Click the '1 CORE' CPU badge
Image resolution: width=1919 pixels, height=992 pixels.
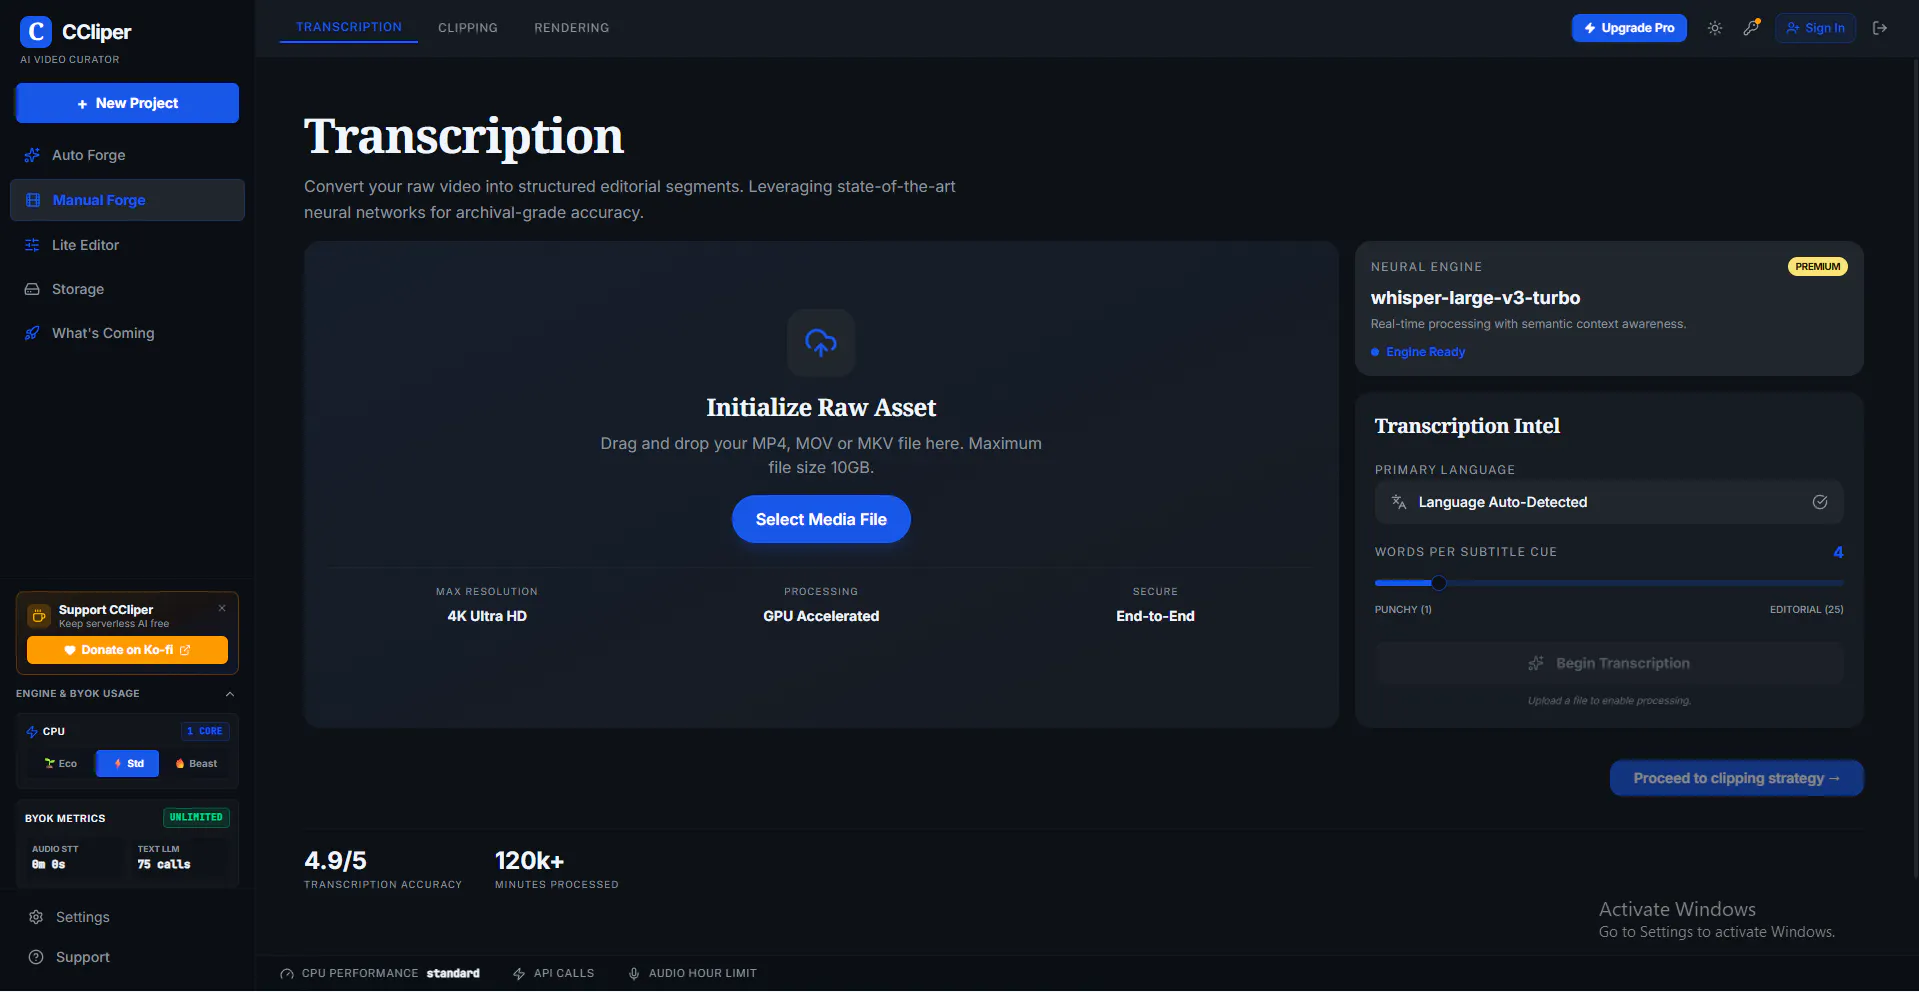205,731
